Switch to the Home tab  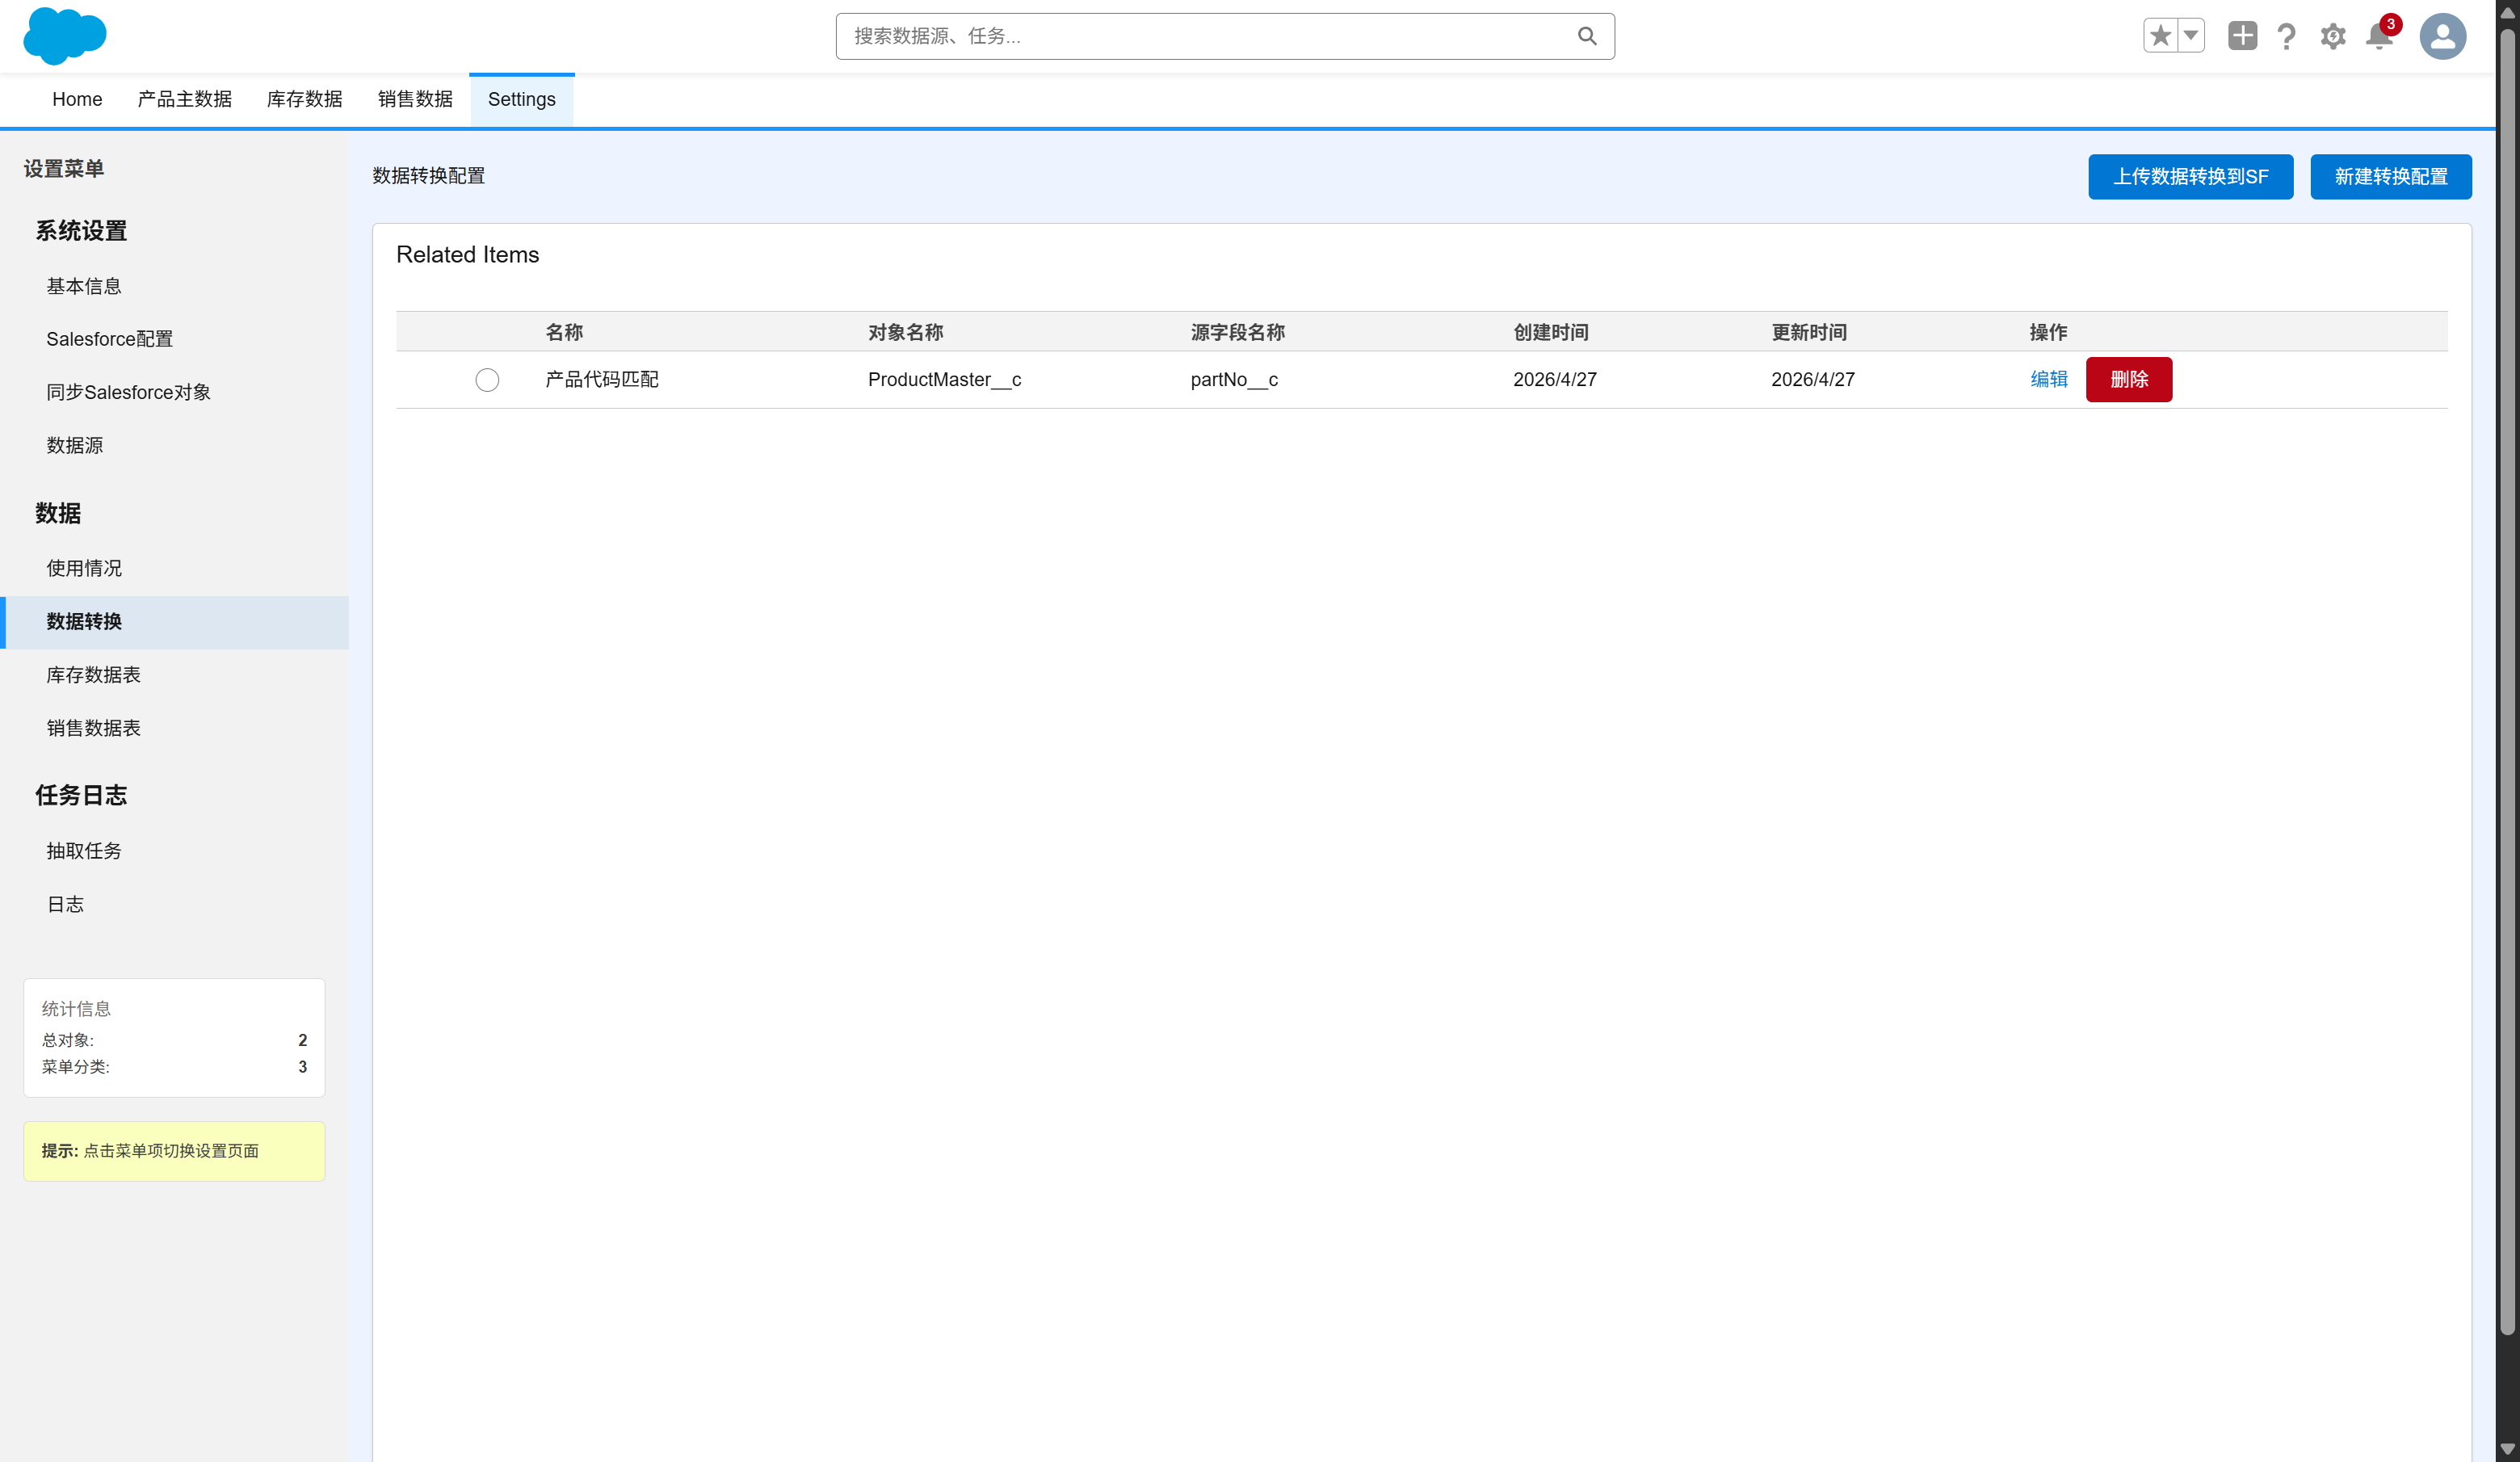[77, 99]
